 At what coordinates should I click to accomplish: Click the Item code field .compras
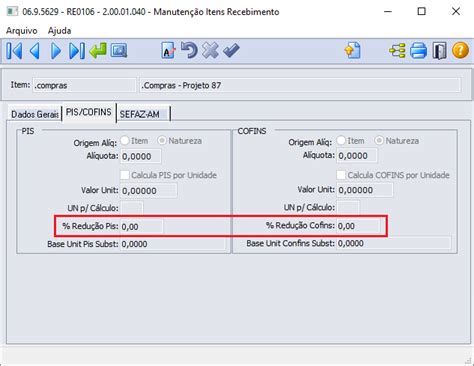click(x=84, y=85)
